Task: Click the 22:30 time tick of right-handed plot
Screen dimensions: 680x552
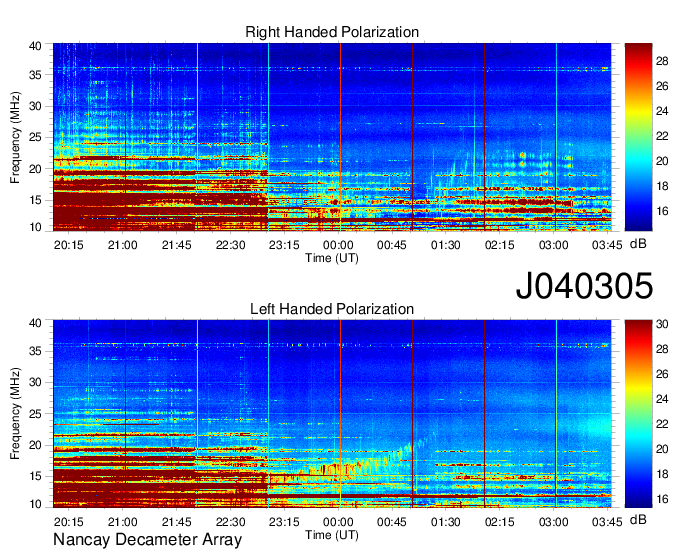Action: (x=230, y=245)
